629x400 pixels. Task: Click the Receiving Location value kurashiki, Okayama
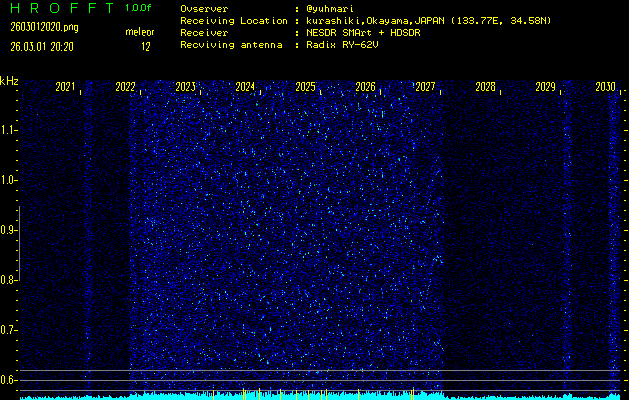(x=429, y=21)
